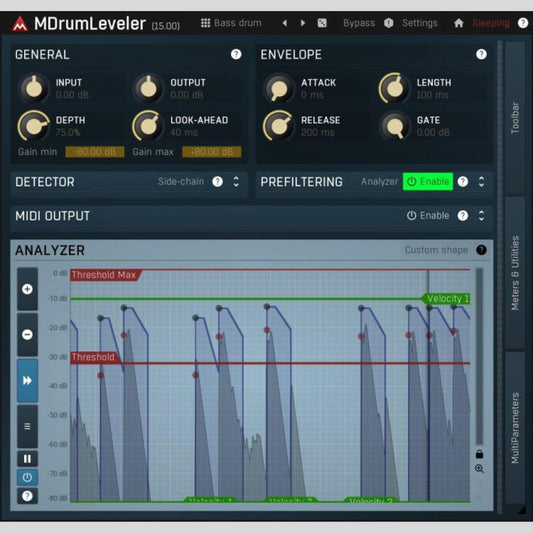Image resolution: width=533 pixels, height=533 pixels.
Task: Click the home icon in header
Action: (x=459, y=23)
